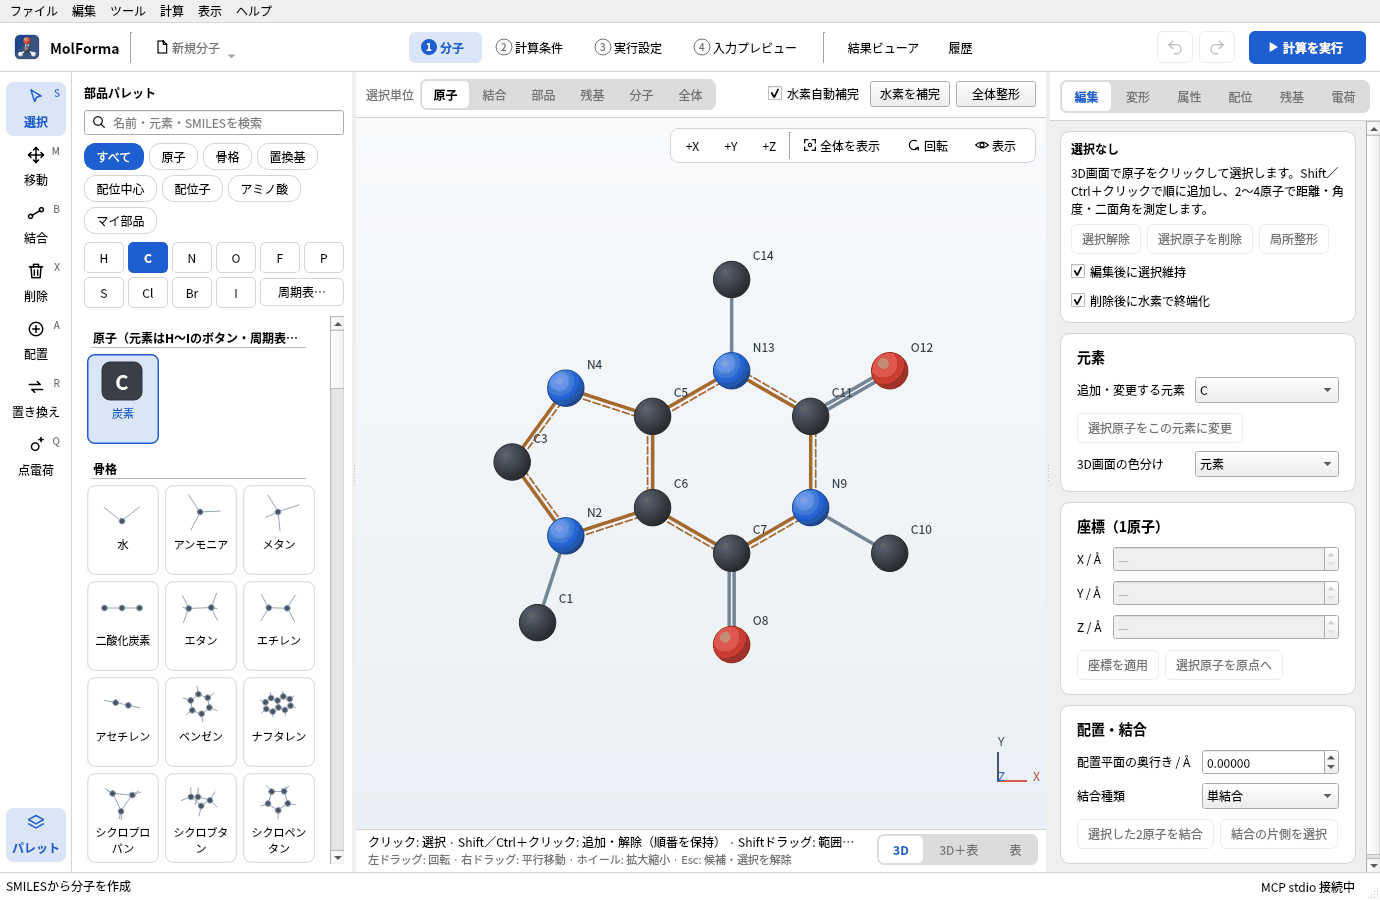The height and width of the screenshot is (900, 1380).
Task: Set selection unit to 結合
Action: 494,95
